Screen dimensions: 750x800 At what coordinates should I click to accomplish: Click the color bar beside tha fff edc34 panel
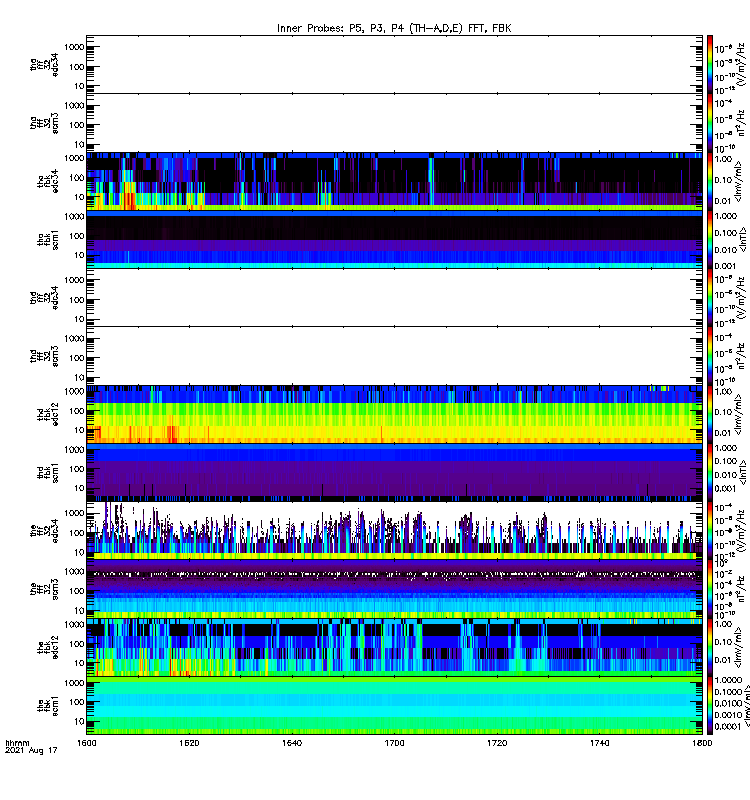point(710,64)
